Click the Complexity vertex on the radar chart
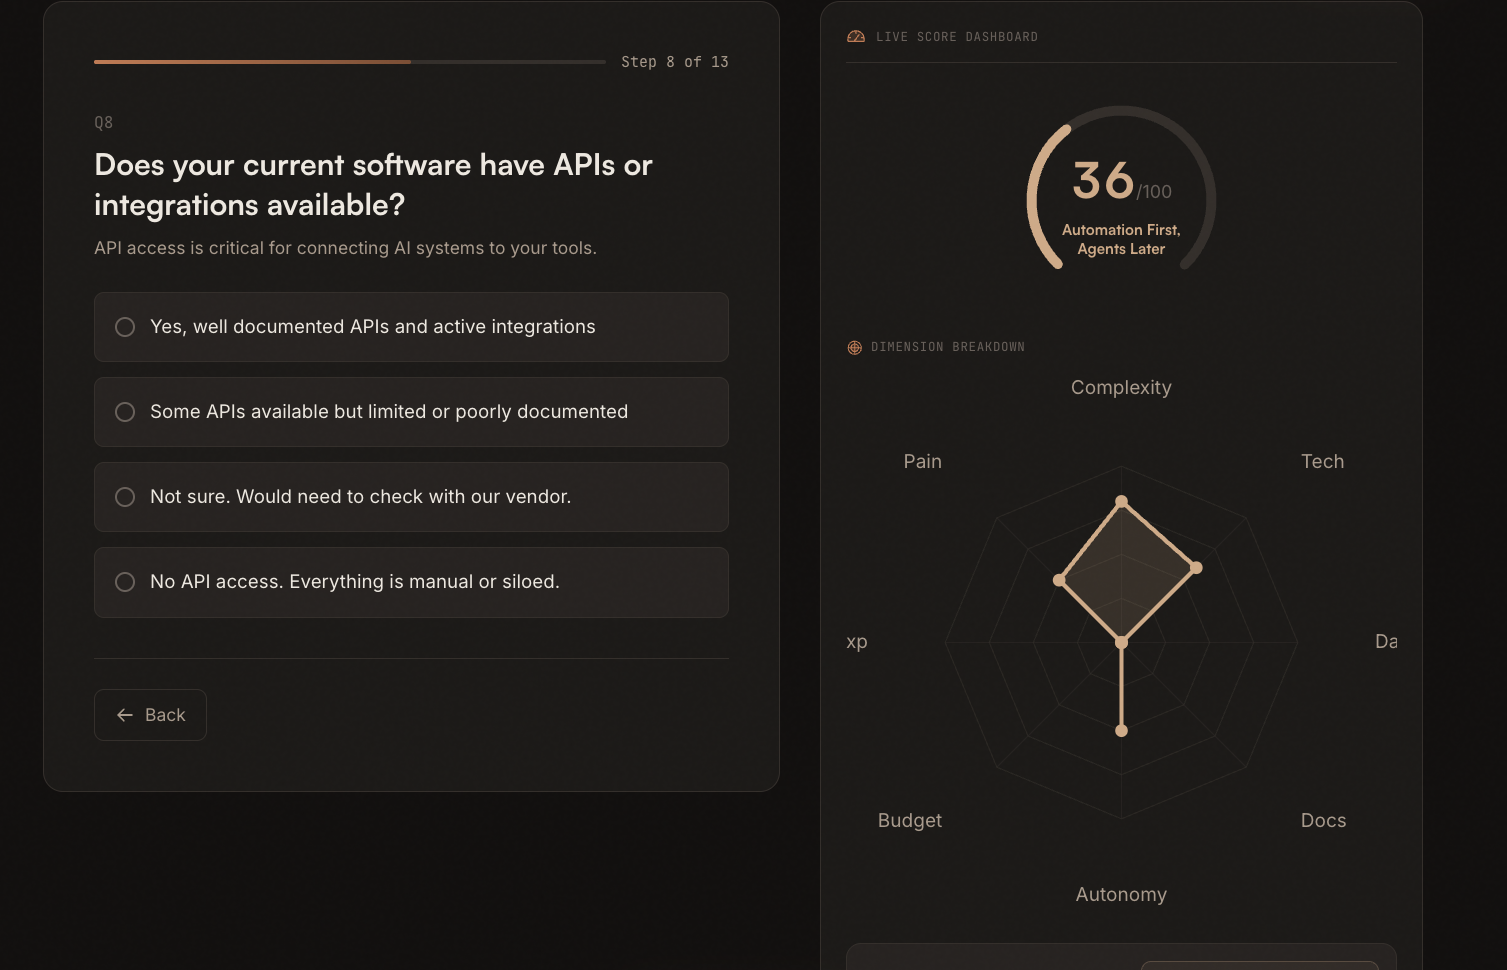 1121,499
